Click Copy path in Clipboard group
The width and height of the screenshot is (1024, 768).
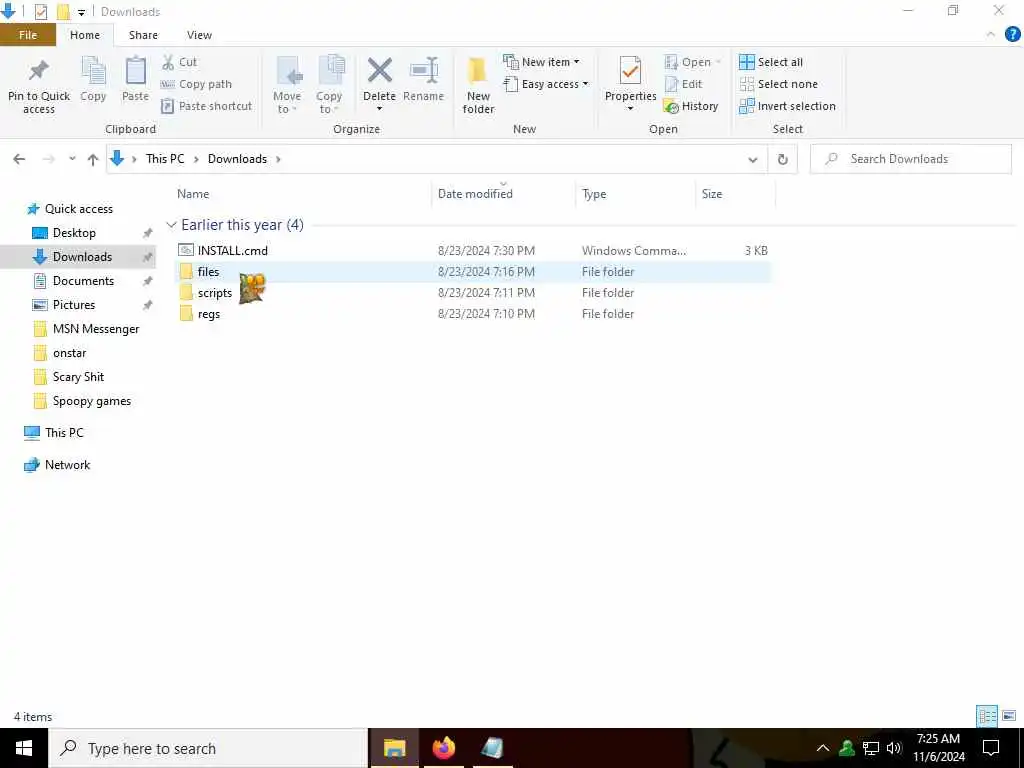coord(197,84)
